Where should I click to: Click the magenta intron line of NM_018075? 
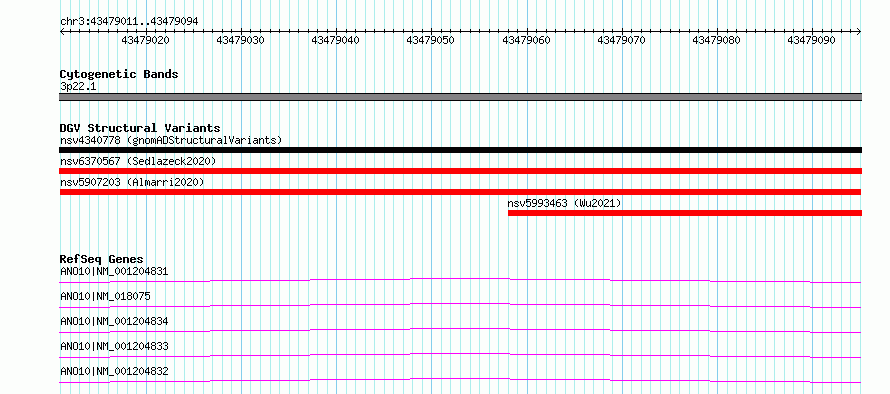(460, 304)
